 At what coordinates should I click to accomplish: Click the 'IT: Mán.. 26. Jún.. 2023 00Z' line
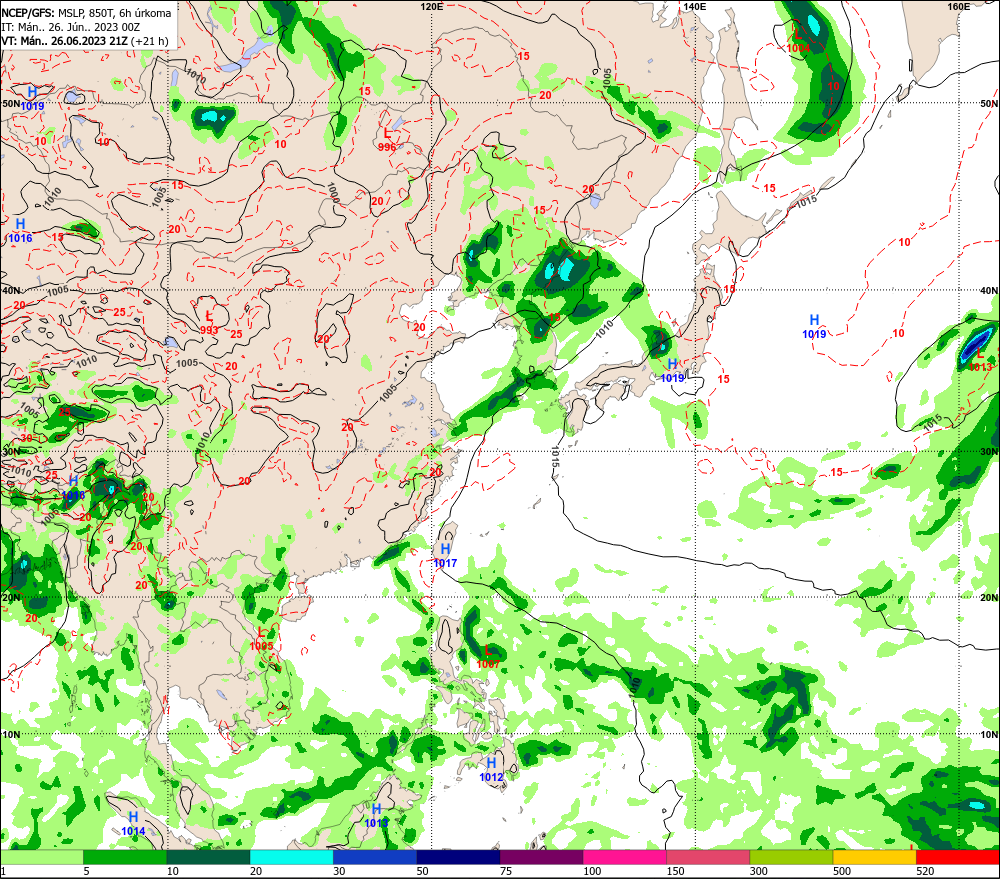tap(70, 27)
